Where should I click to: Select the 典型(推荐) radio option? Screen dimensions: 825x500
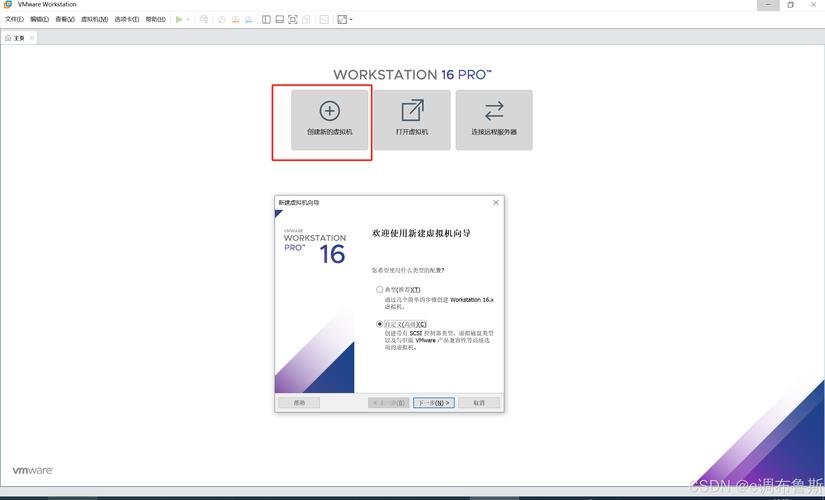380,290
